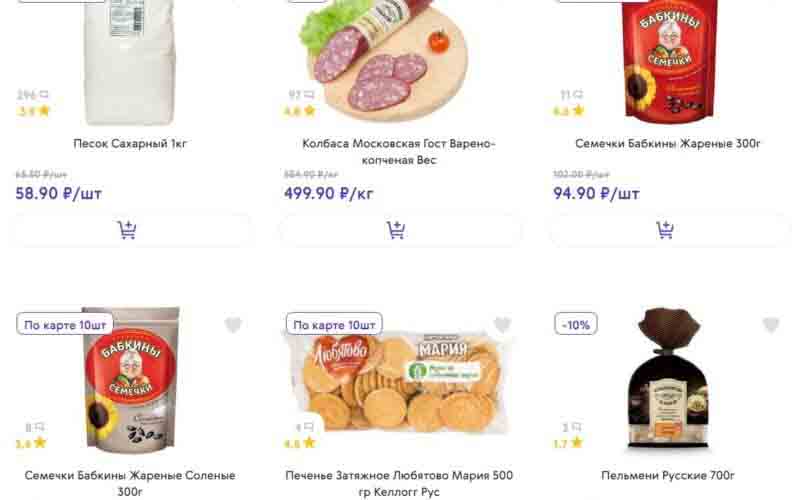Open Песок Сахарный 1кг product title

pos(130,144)
